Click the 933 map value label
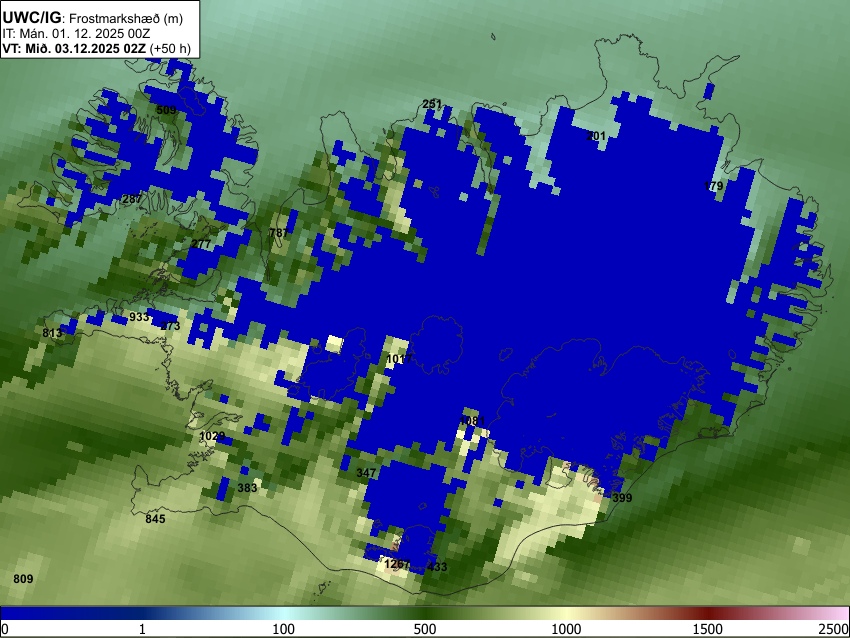Image resolution: width=850 pixels, height=638 pixels. click(x=139, y=317)
